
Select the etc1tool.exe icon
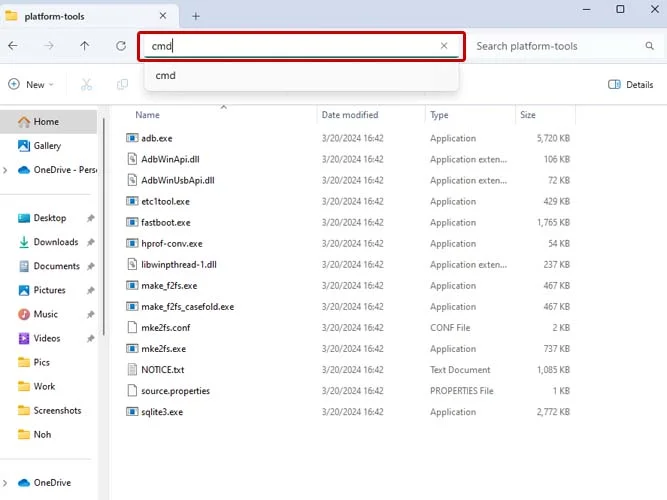[132, 201]
